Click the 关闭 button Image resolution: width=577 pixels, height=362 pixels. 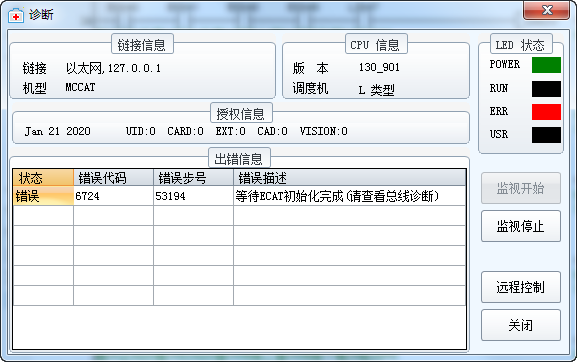click(521, 325)
